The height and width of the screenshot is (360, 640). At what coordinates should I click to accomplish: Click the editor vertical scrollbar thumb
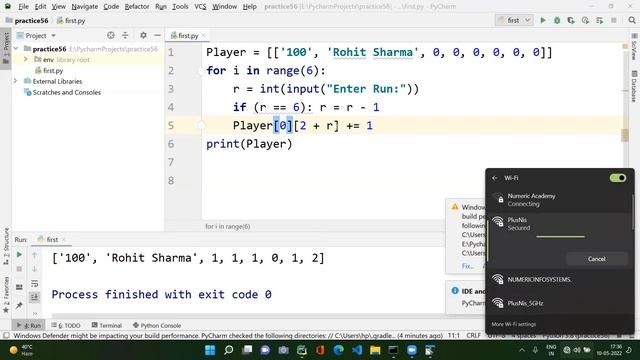(624, 135)
